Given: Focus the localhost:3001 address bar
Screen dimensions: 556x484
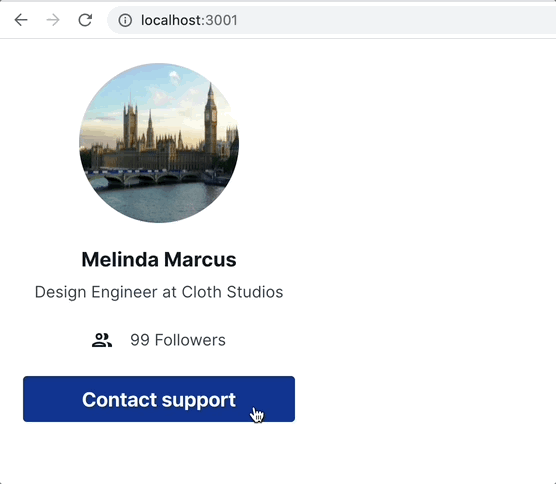Looking at the screenshot, I should (332, 20).
